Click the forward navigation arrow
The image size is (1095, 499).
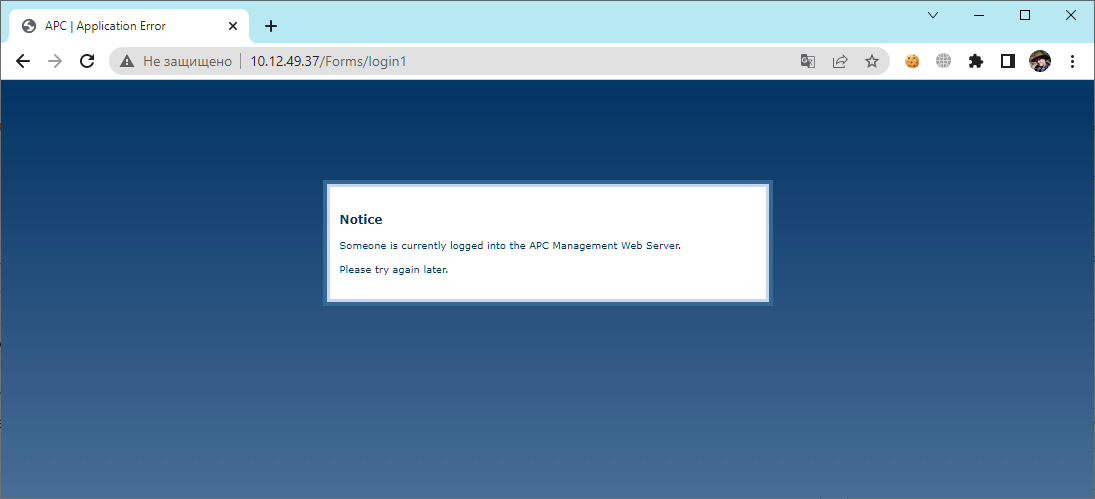55,61
